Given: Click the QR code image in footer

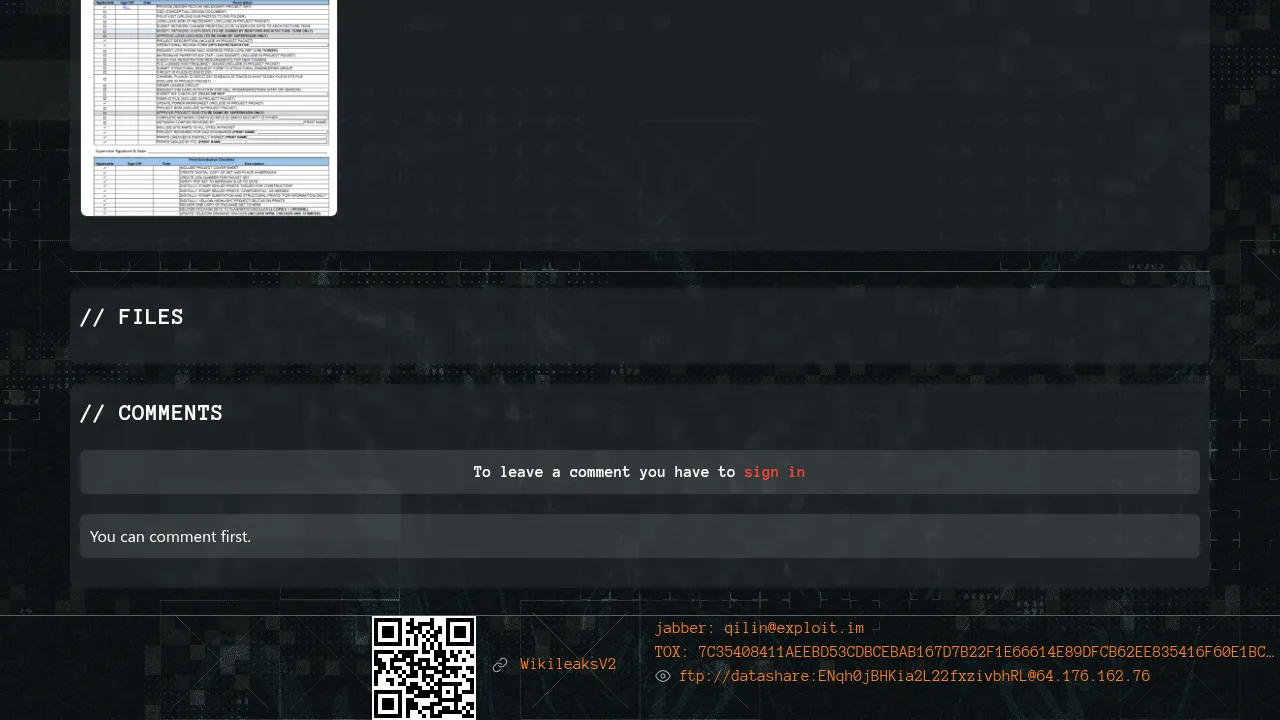Looking at the screenshot, I should pyautogui.click(x=424, y=667).
